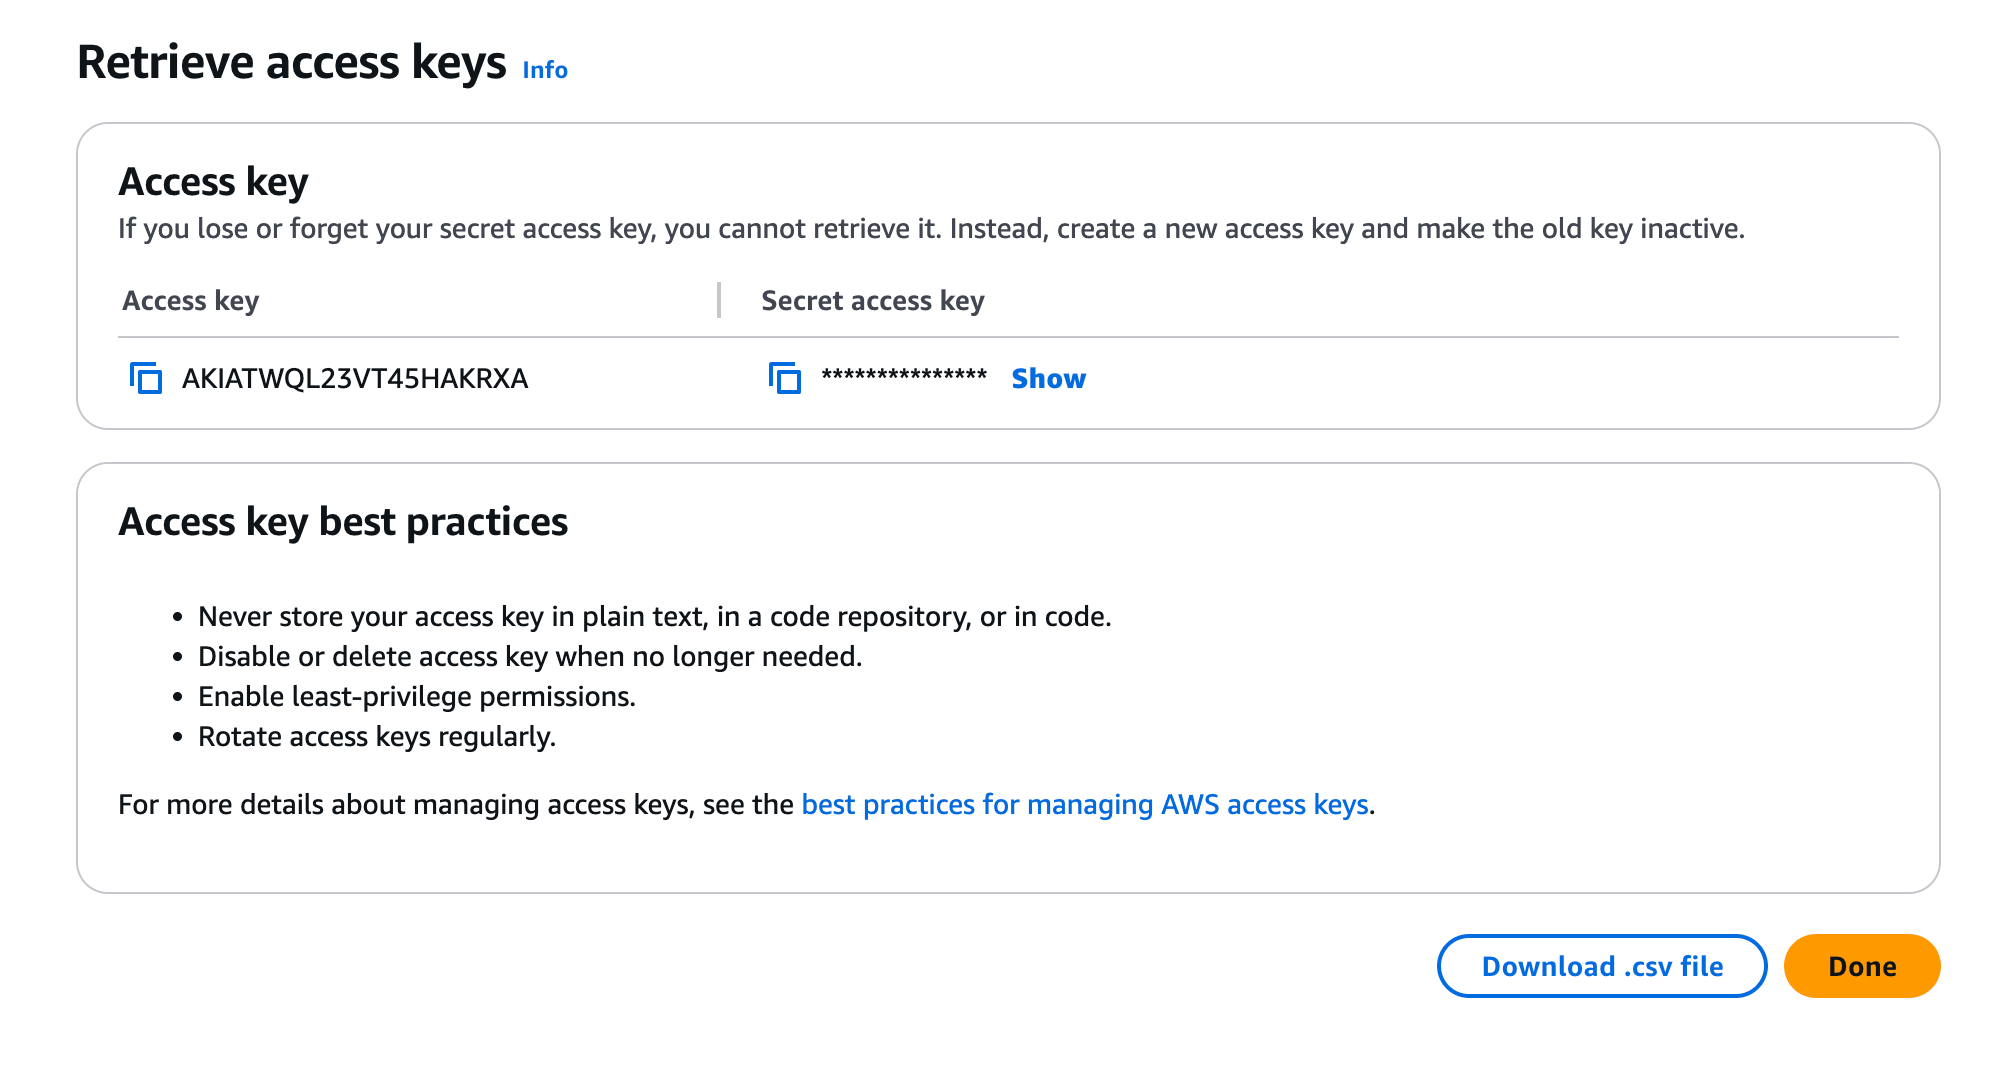Click the 'Retrieve access keys' page title

coord(292,63)
